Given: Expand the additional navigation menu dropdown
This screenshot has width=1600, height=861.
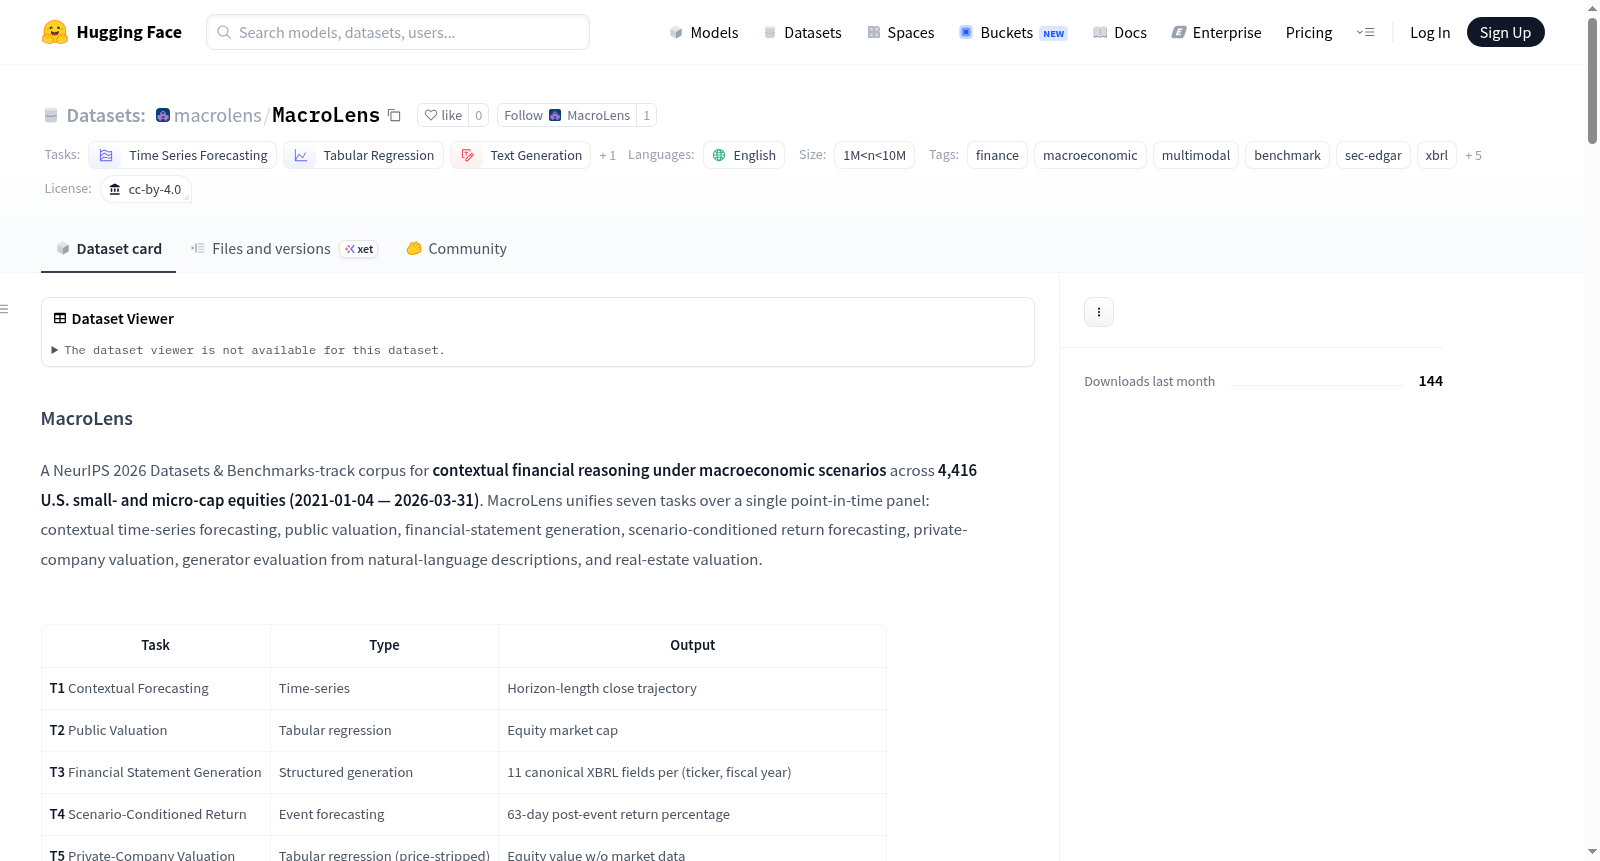Looking at the screenshot, I should 1365,32.
